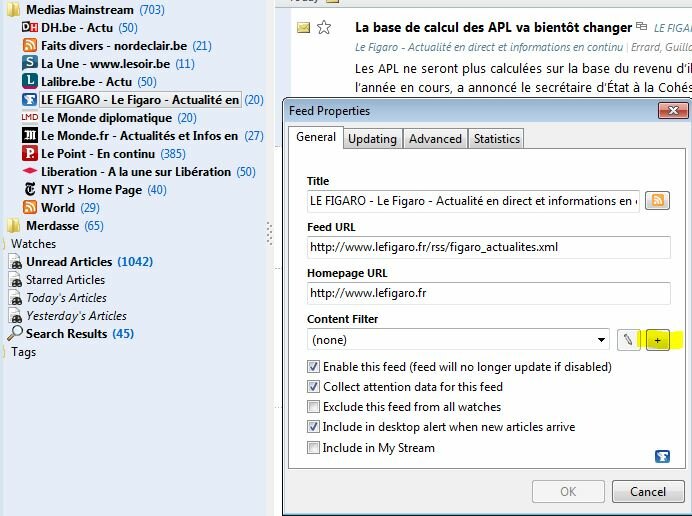Viewport: 692px width, 516px height.
Task: Click the Today's Articles watch icon
Action: [15, 298]
